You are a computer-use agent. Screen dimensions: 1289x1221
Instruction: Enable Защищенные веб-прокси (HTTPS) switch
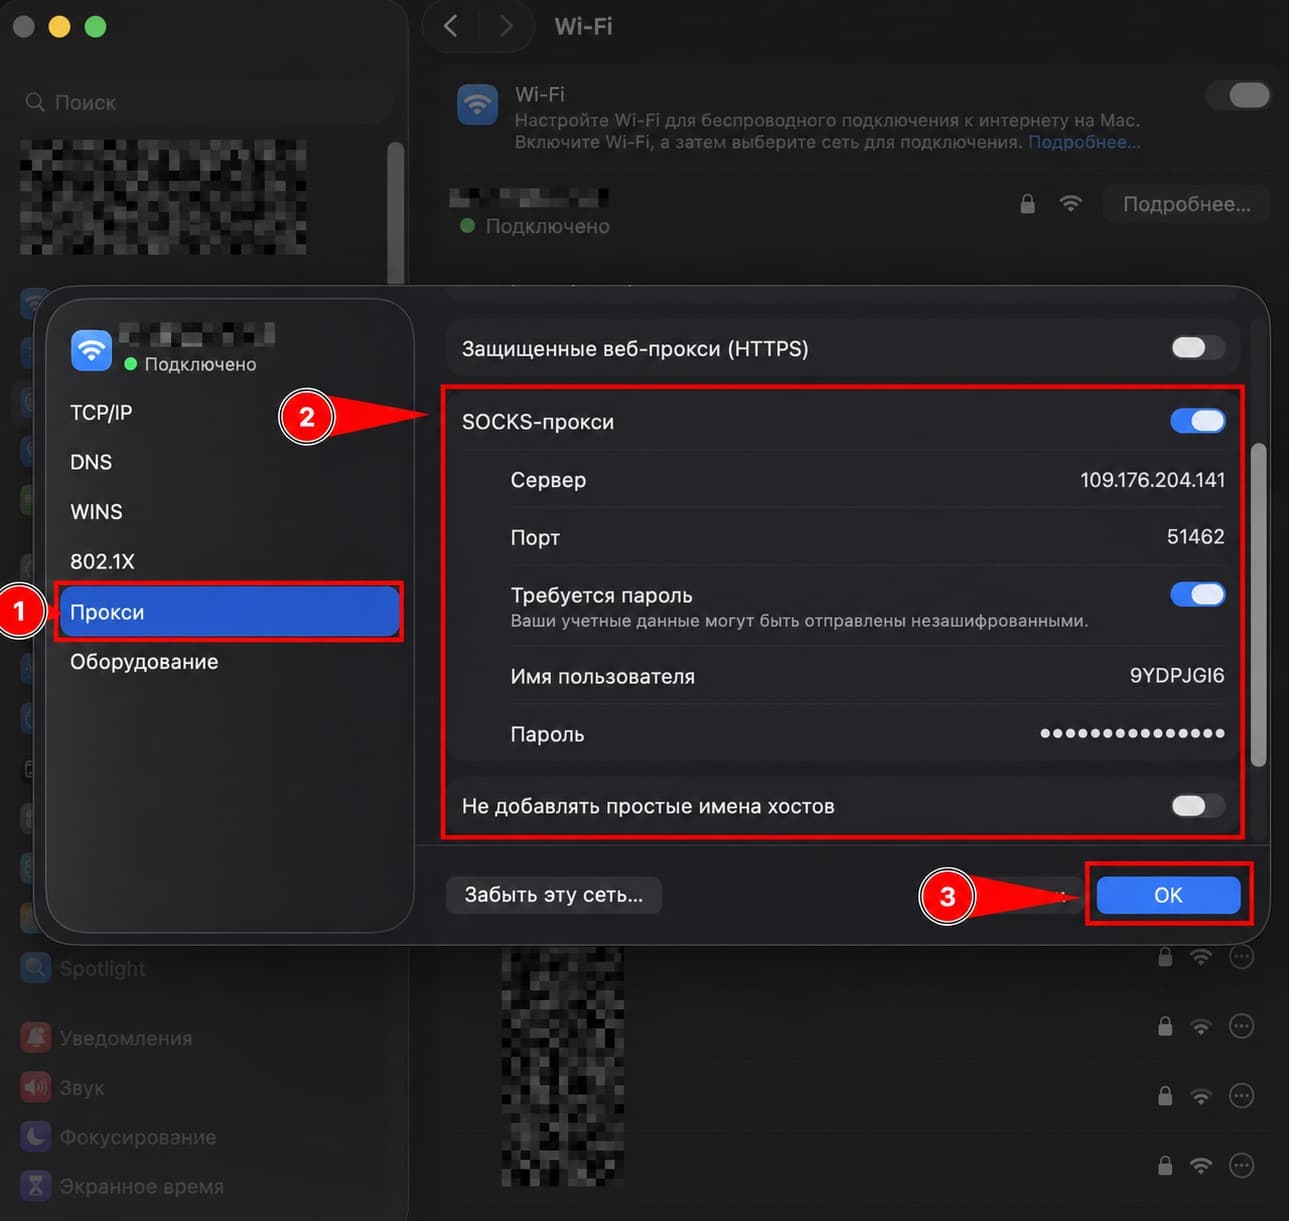coord(1197,348)
